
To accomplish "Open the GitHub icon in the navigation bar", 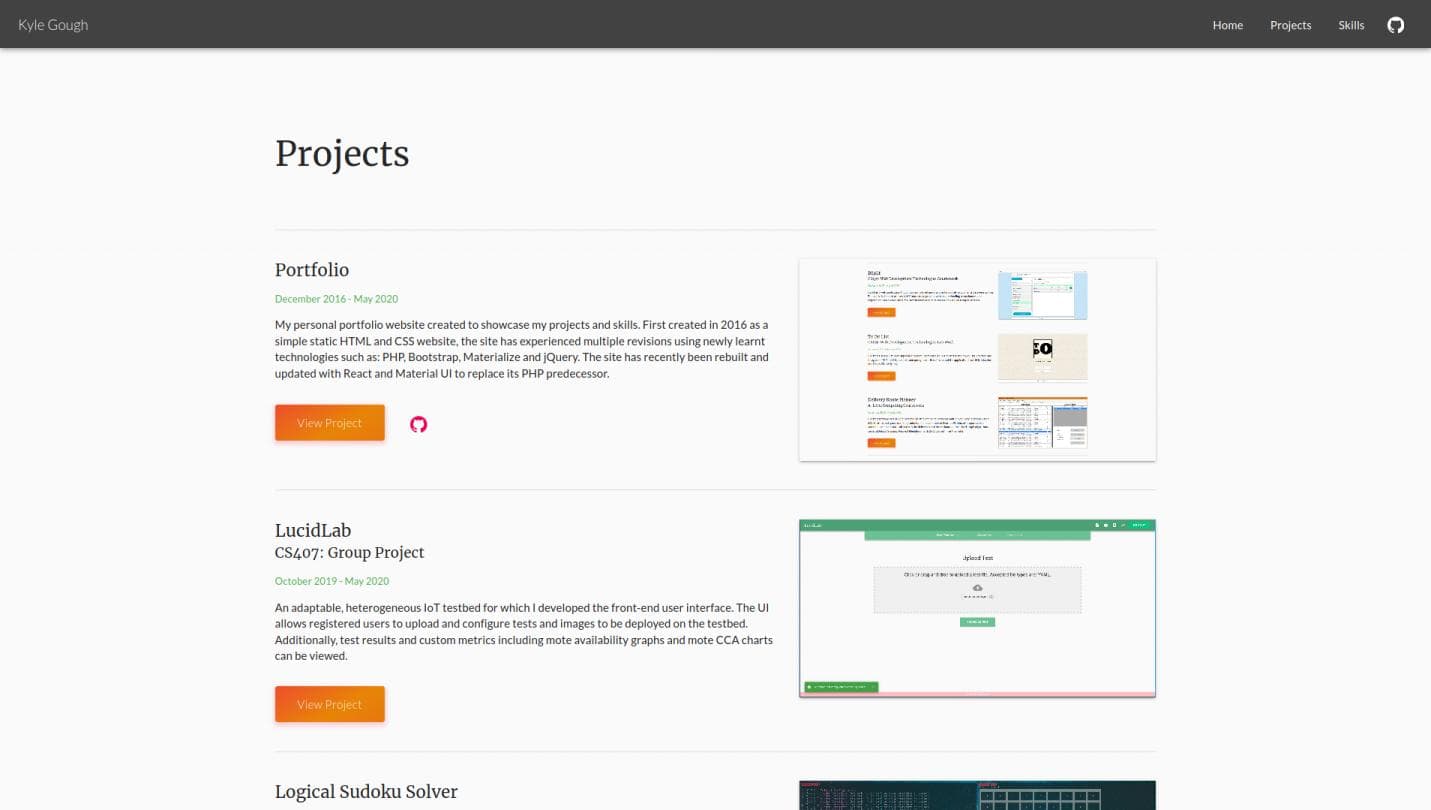I will pos(1395,25).
